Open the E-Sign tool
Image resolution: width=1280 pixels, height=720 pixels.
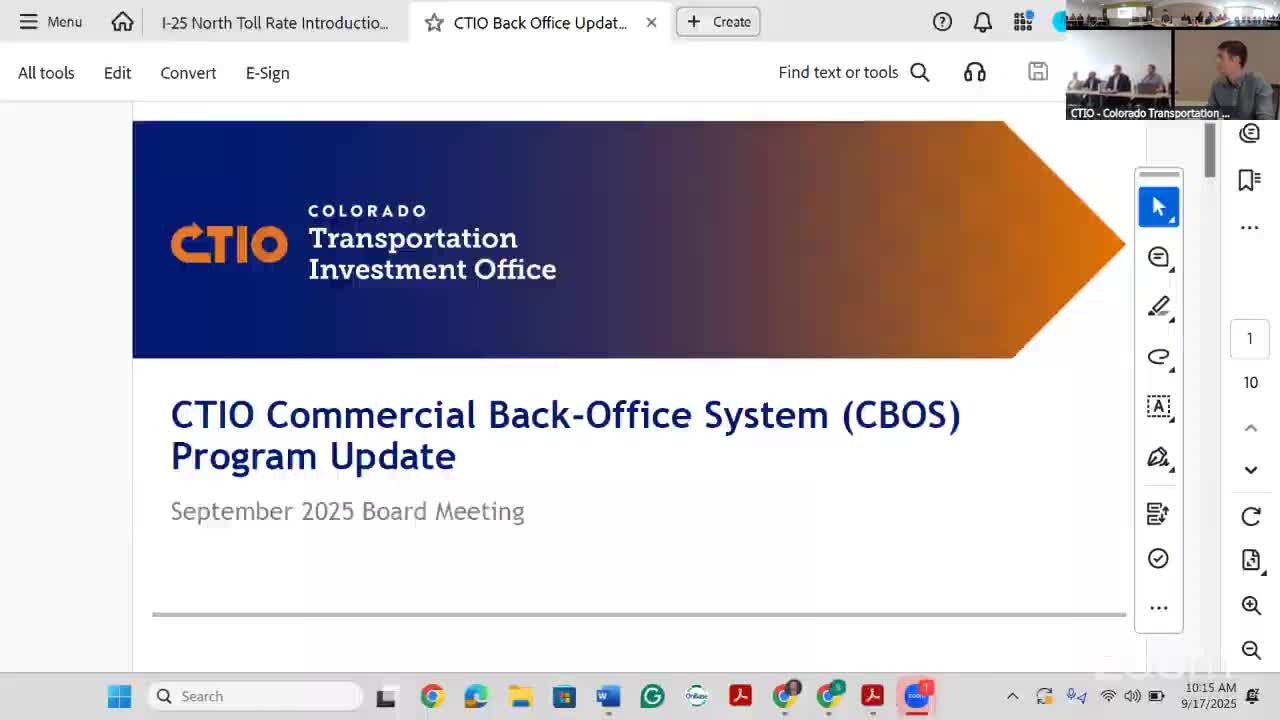point(267,73)
